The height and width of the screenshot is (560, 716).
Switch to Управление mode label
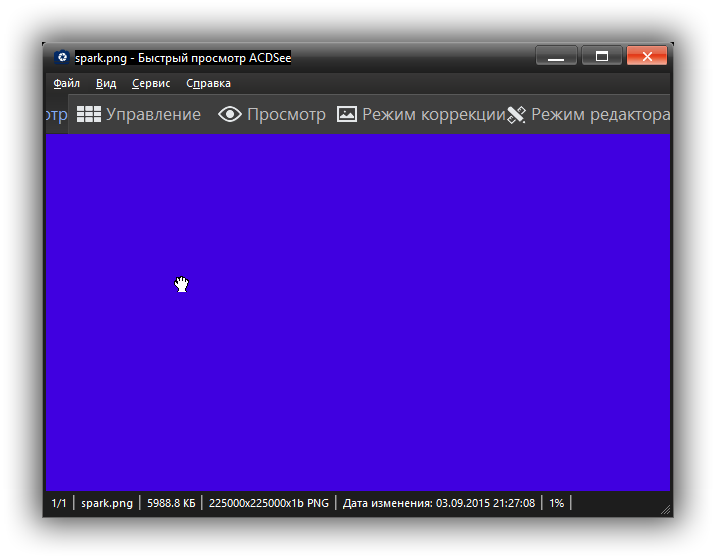tap(153, 114)
